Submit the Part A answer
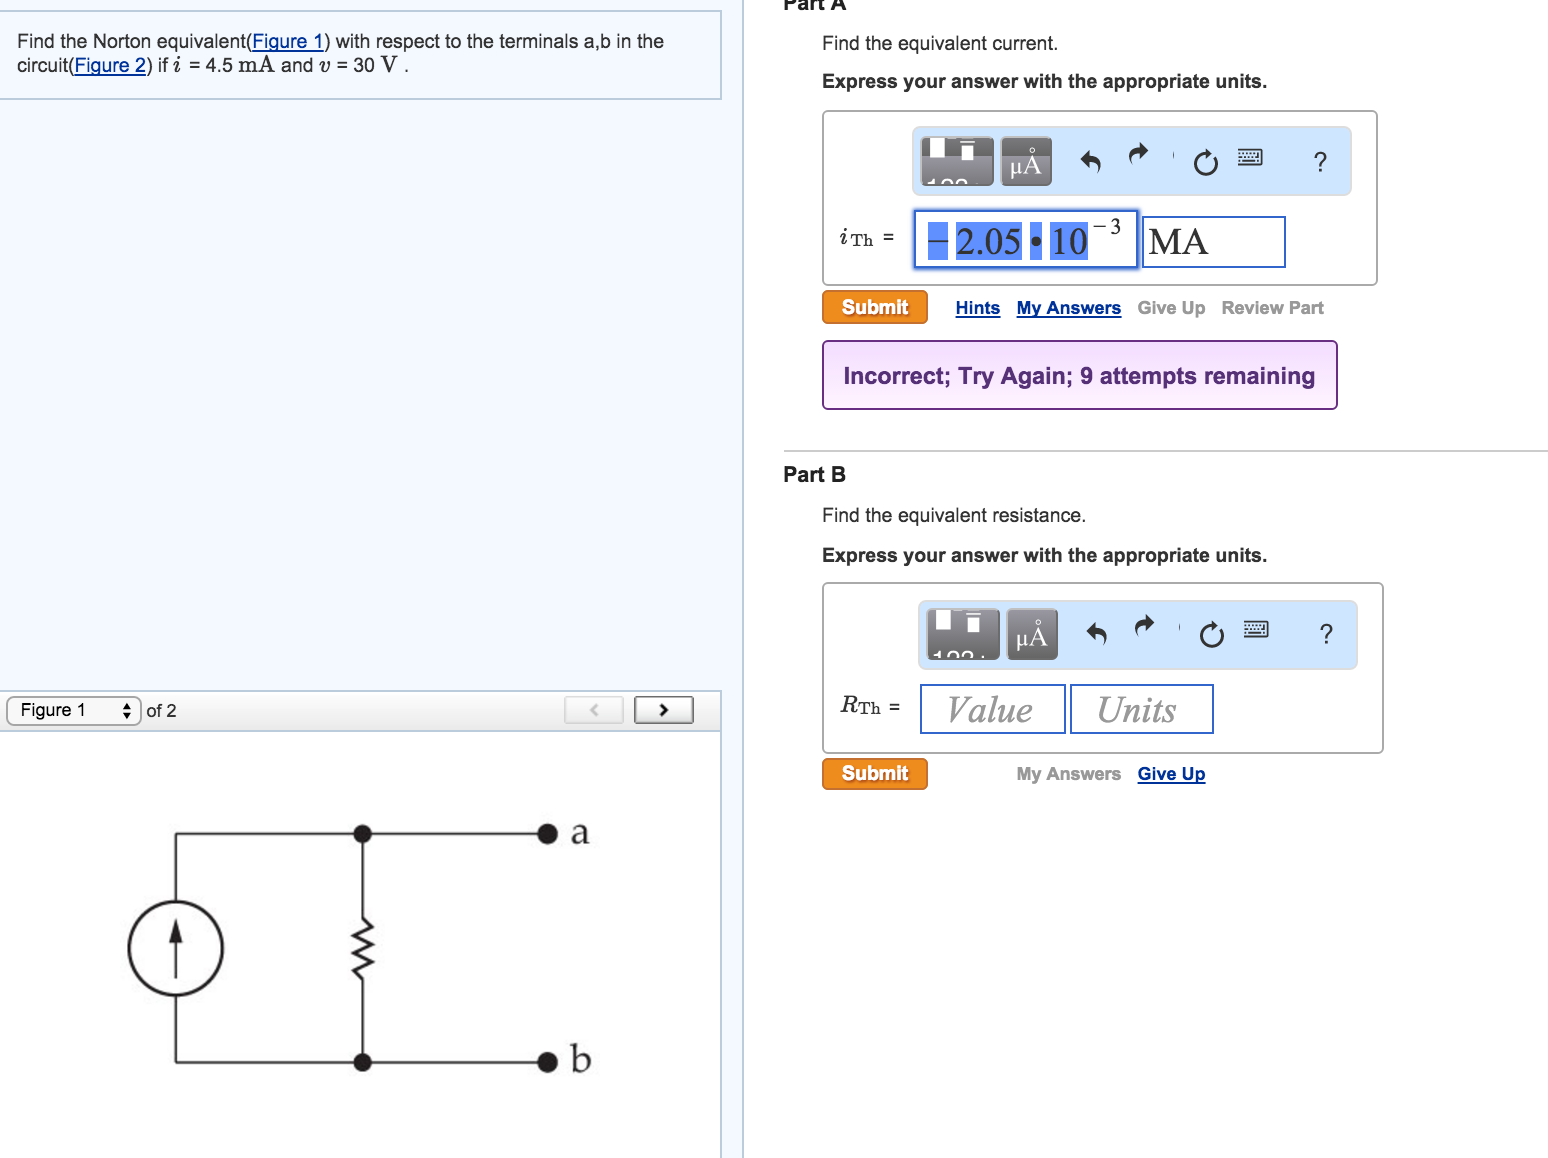 (873, 307)
